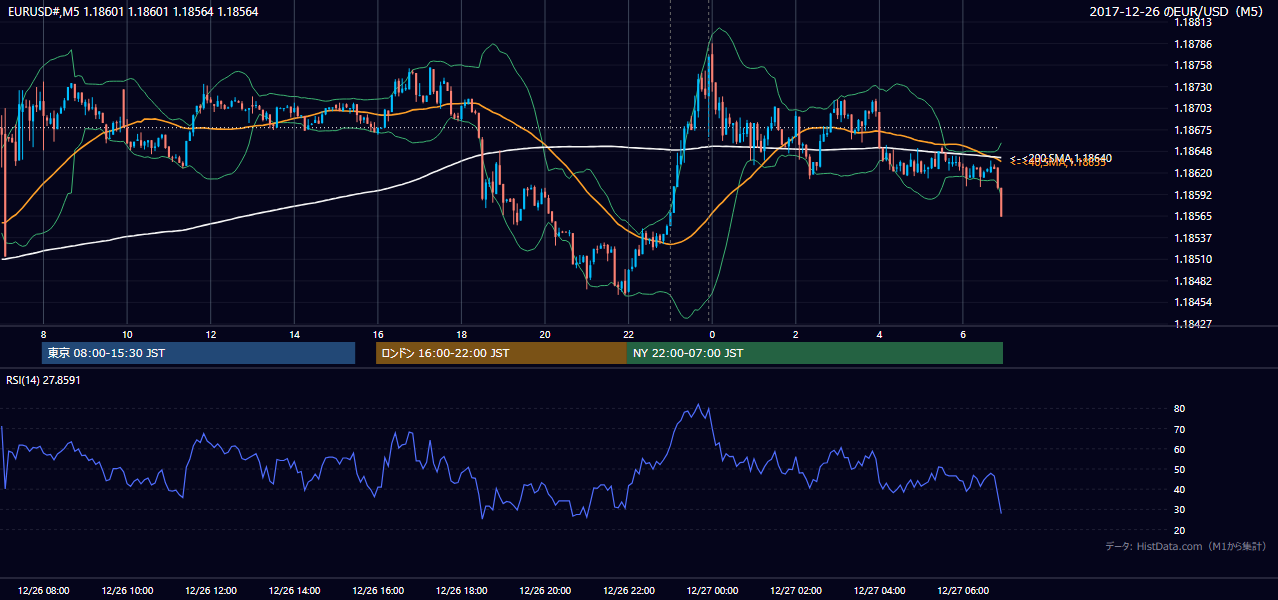1278x600 pixels.
Task: Select the EURUSD#,M5 header with OHLC values
Action: tap(132, 12)
